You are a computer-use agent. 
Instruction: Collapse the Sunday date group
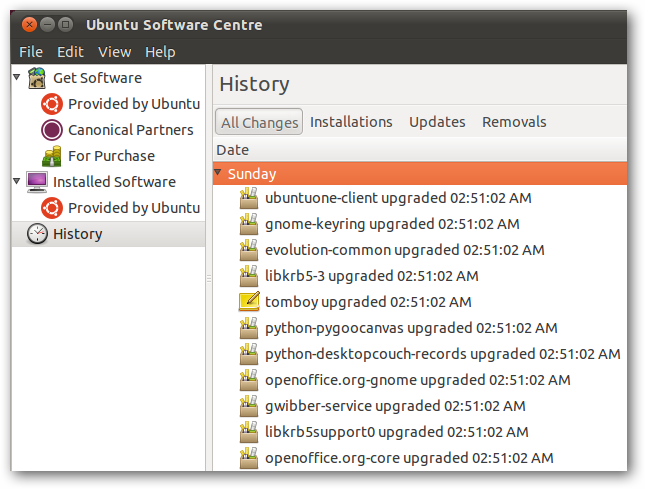pos(218,172)
